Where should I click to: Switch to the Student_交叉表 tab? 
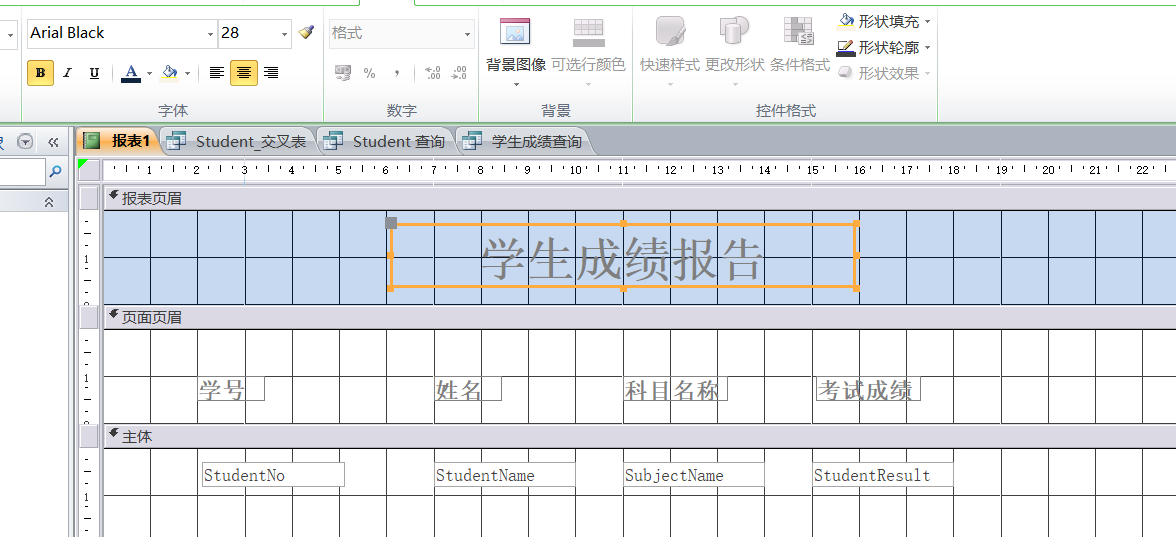pyautogui.click(x=240, y=141)
